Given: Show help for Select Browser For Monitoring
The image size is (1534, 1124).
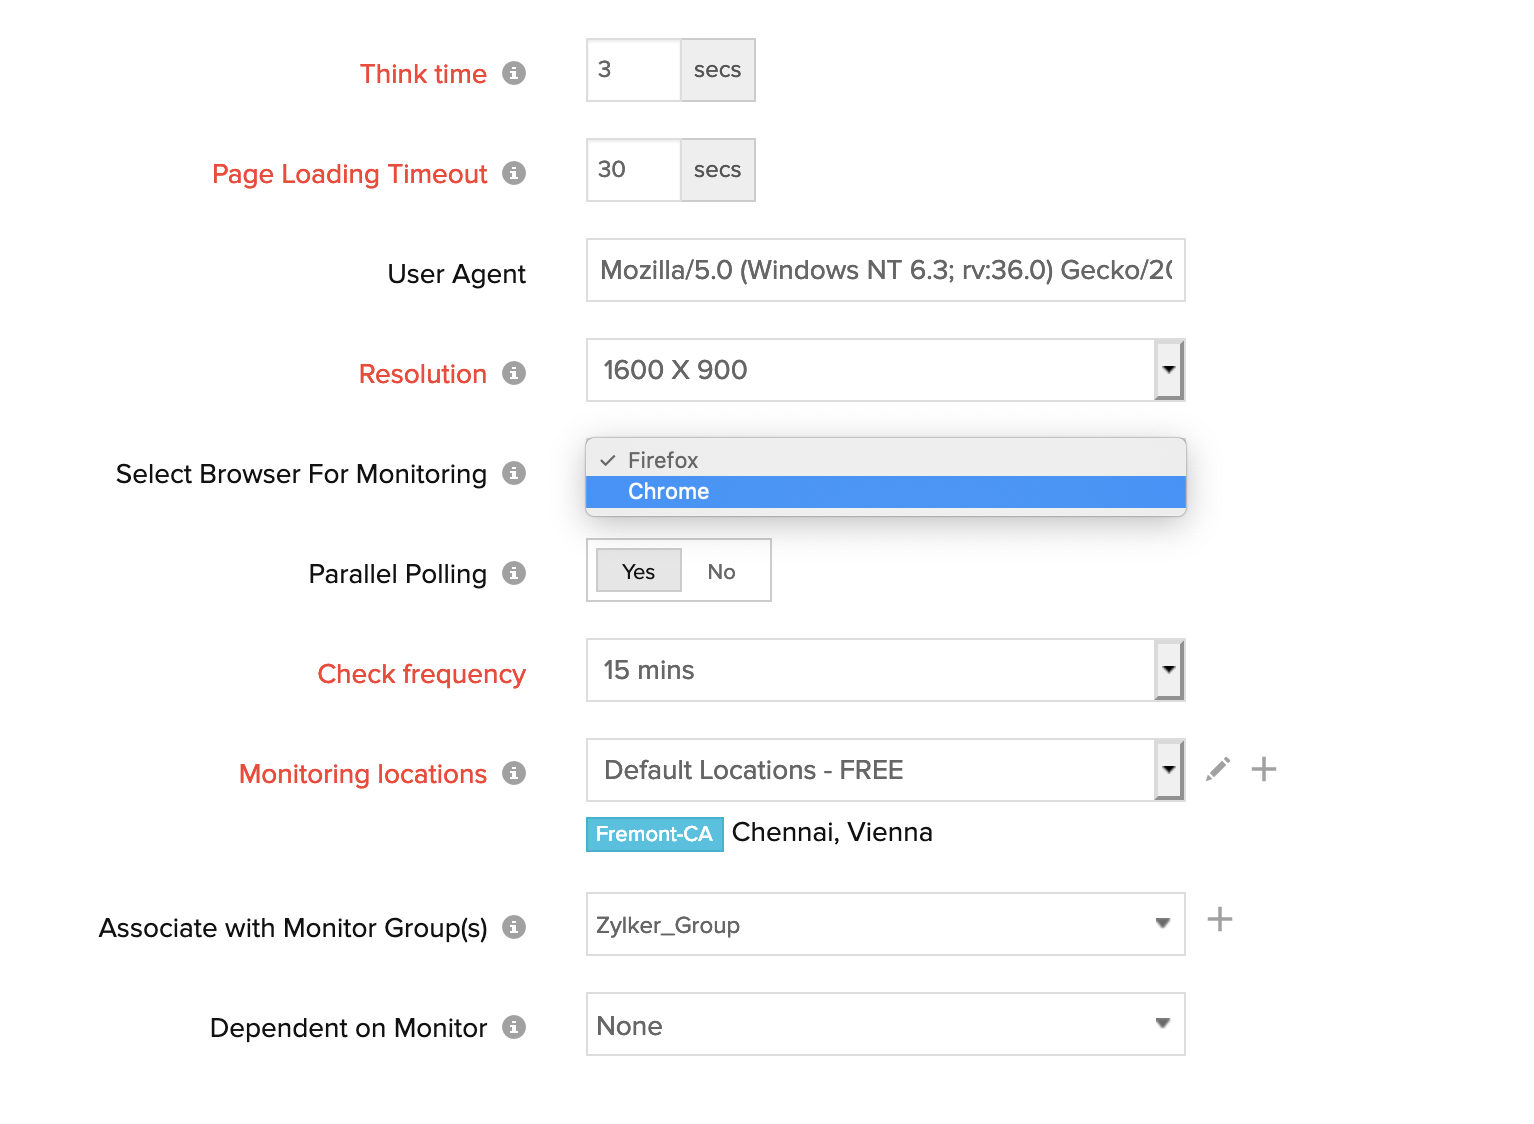Looking at the screenshot, I should [514, 473].
